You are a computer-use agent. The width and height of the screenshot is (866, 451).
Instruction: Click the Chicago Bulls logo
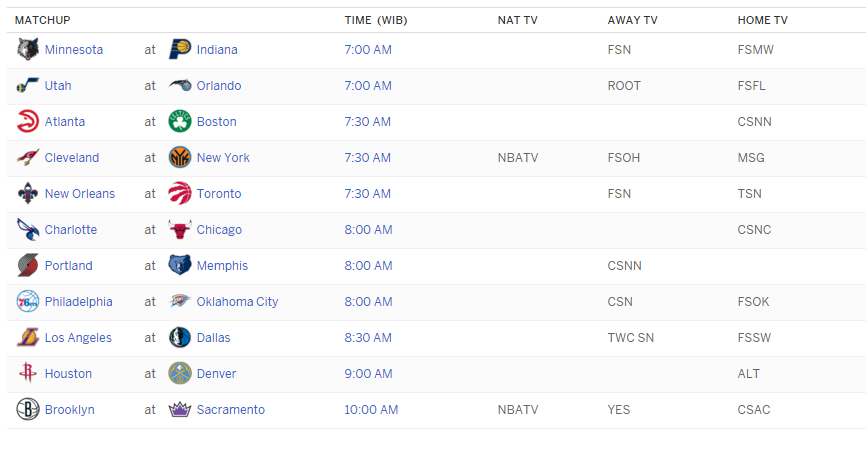[x=180, y=230]
